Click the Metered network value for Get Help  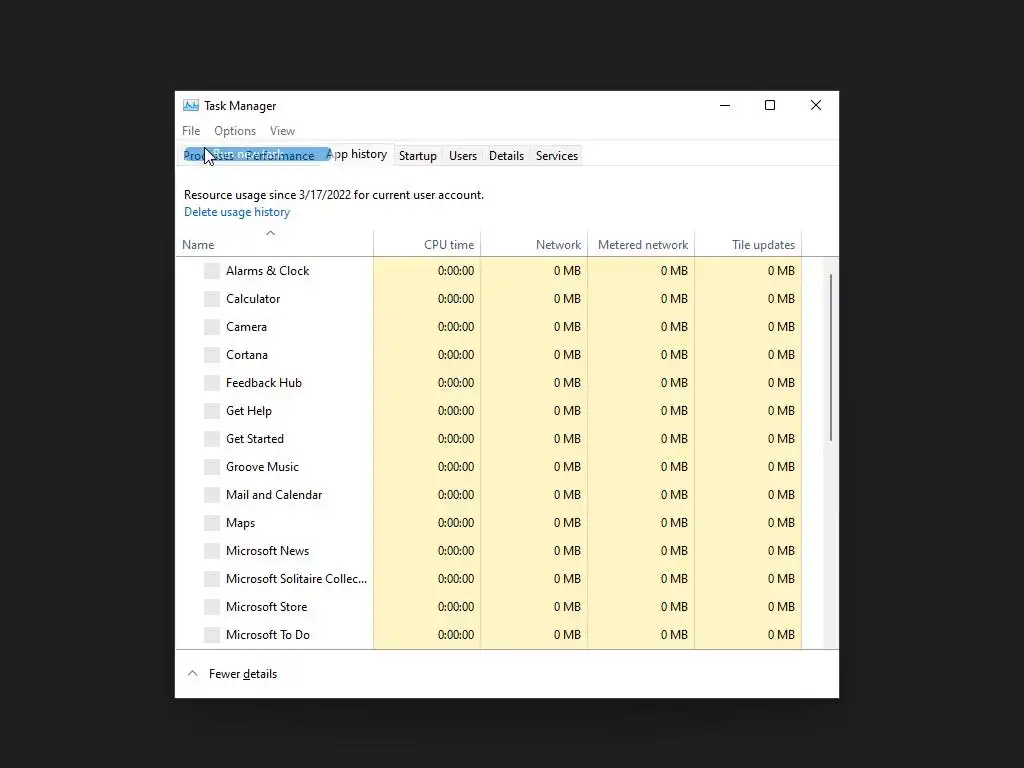pos(674,411)
